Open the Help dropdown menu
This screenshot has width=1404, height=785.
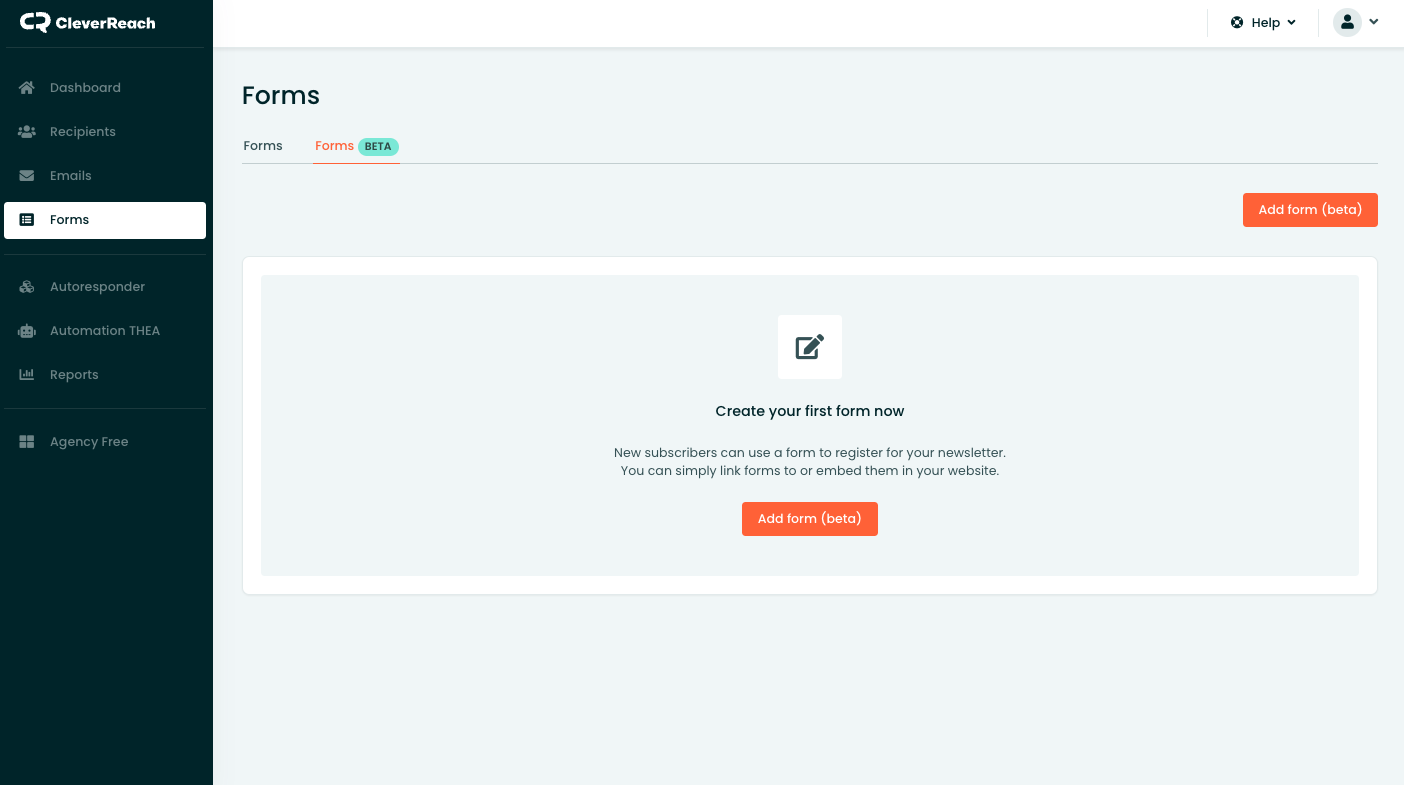pyautogui.click(x=1266, y=22)
